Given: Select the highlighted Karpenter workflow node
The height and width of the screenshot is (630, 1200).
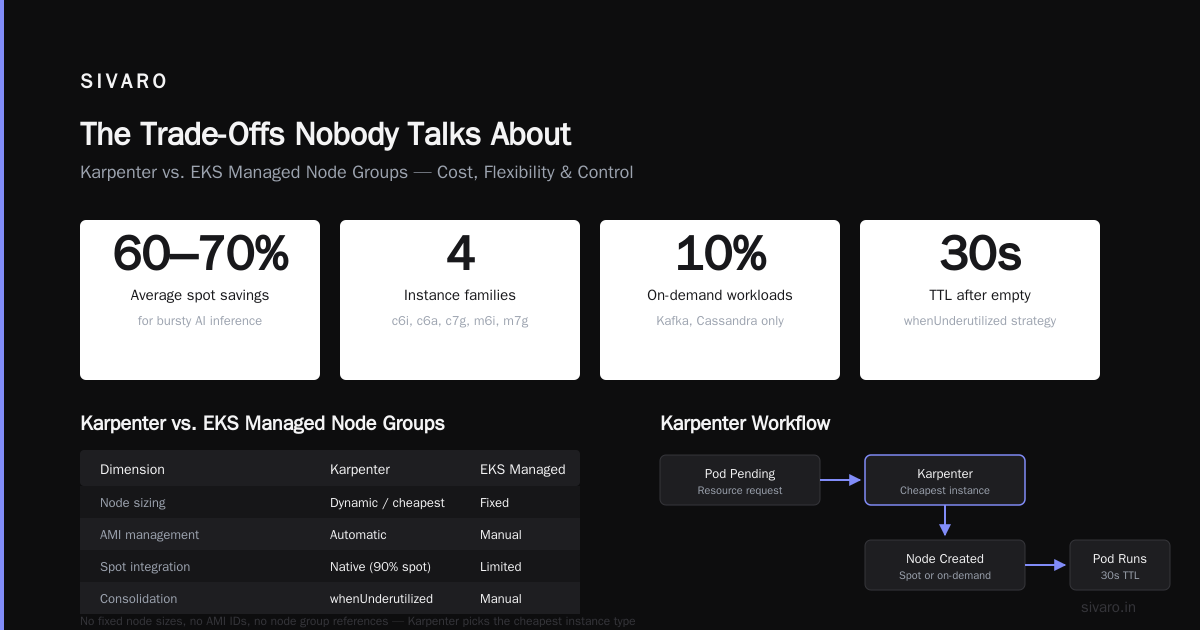Looking at the screenshot, I should tap(945, 480).
